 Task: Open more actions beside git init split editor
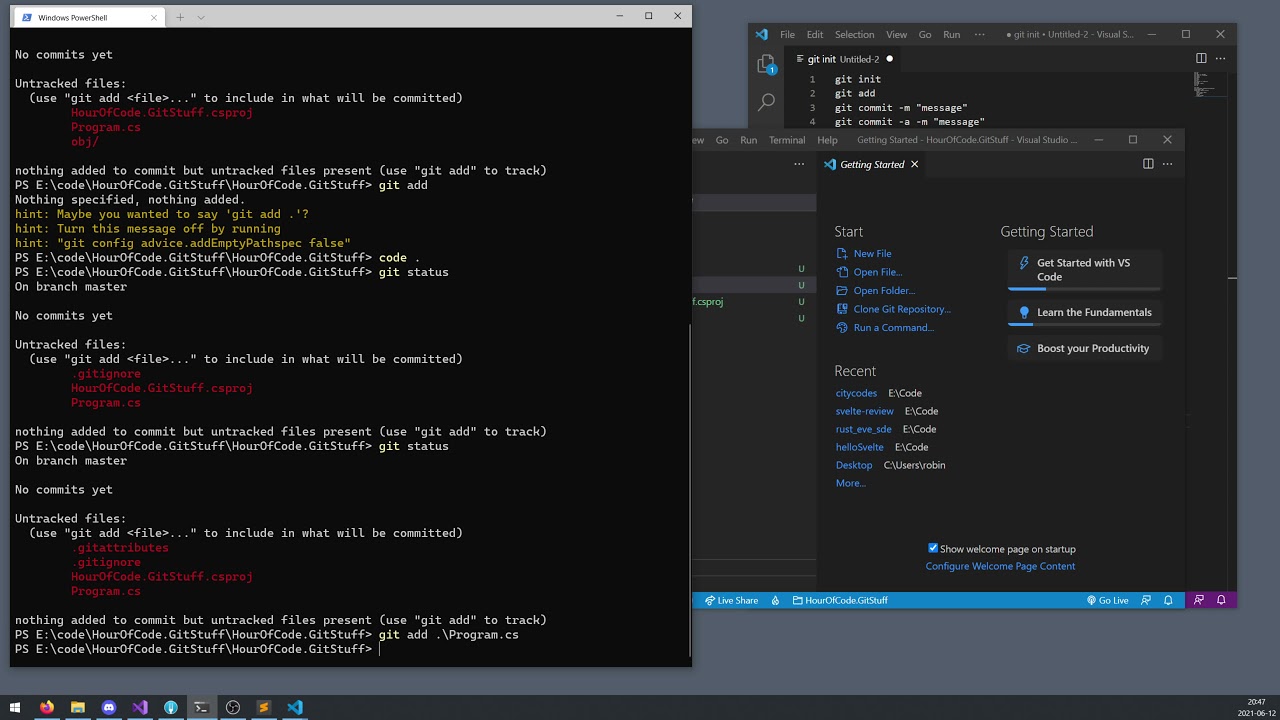[1220, 58]
